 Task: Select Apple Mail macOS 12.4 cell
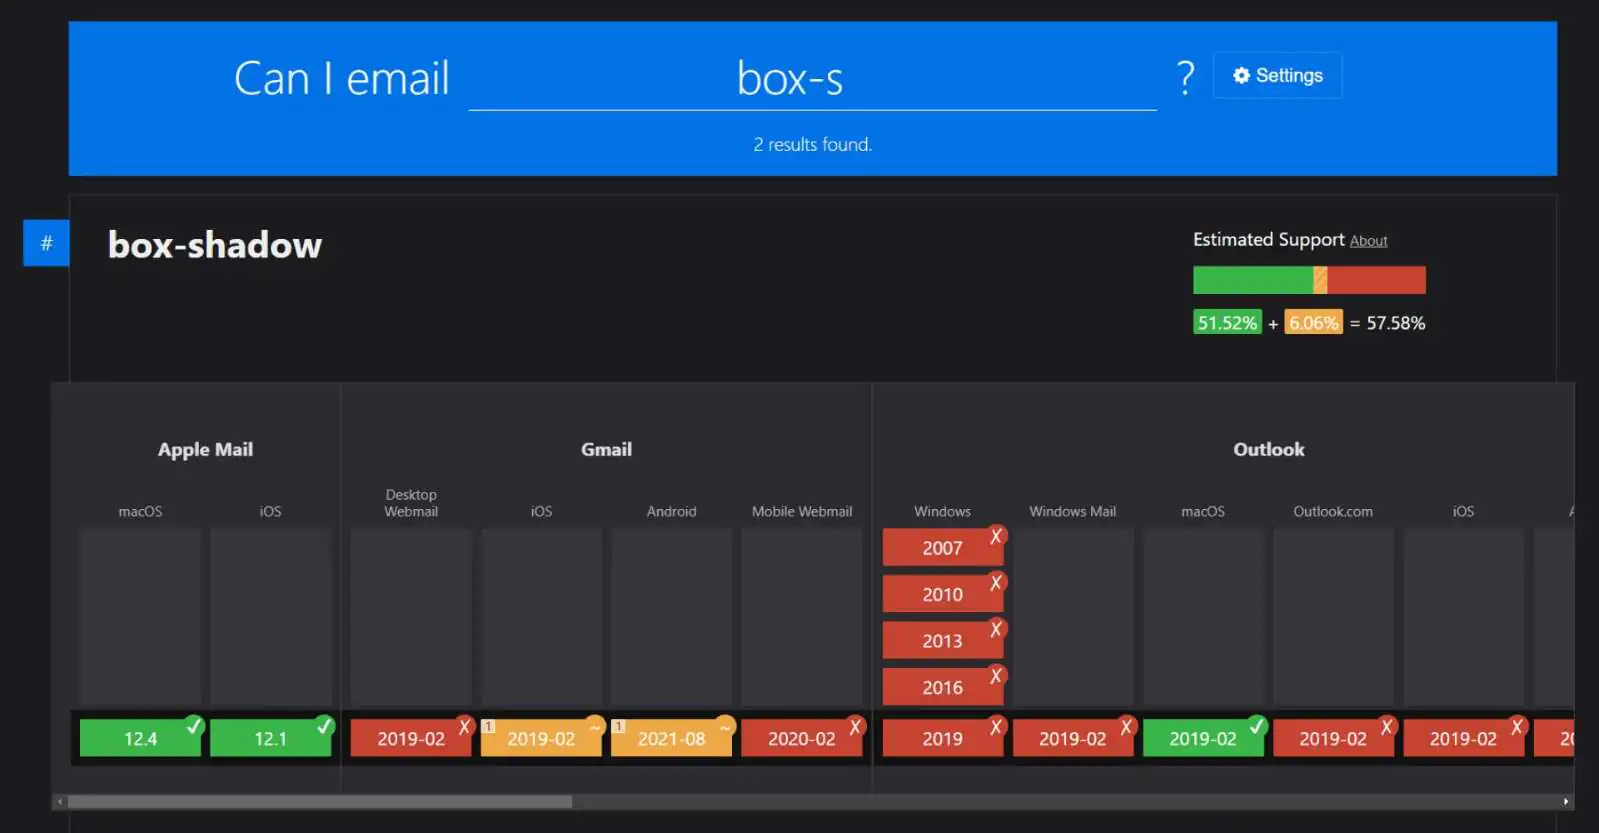[x=141, y=738]
